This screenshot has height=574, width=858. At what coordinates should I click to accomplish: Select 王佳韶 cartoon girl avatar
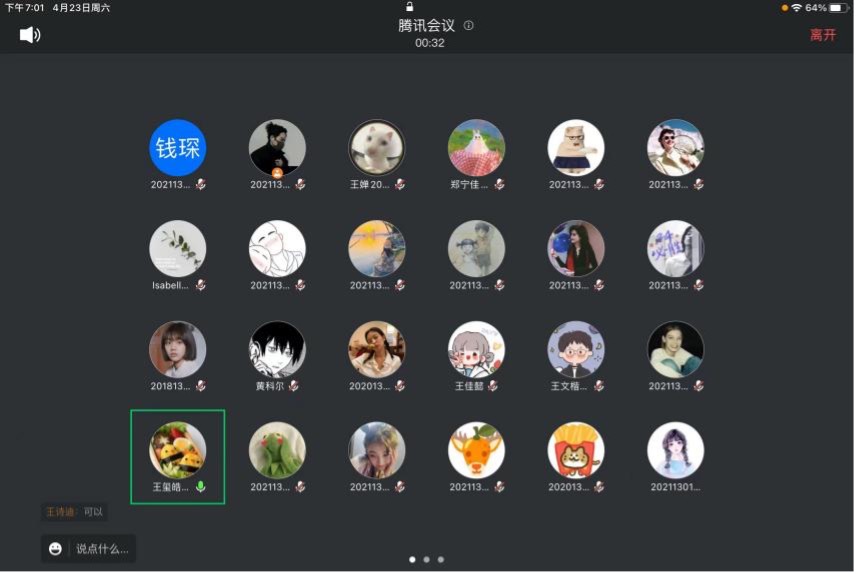(476, 349)
